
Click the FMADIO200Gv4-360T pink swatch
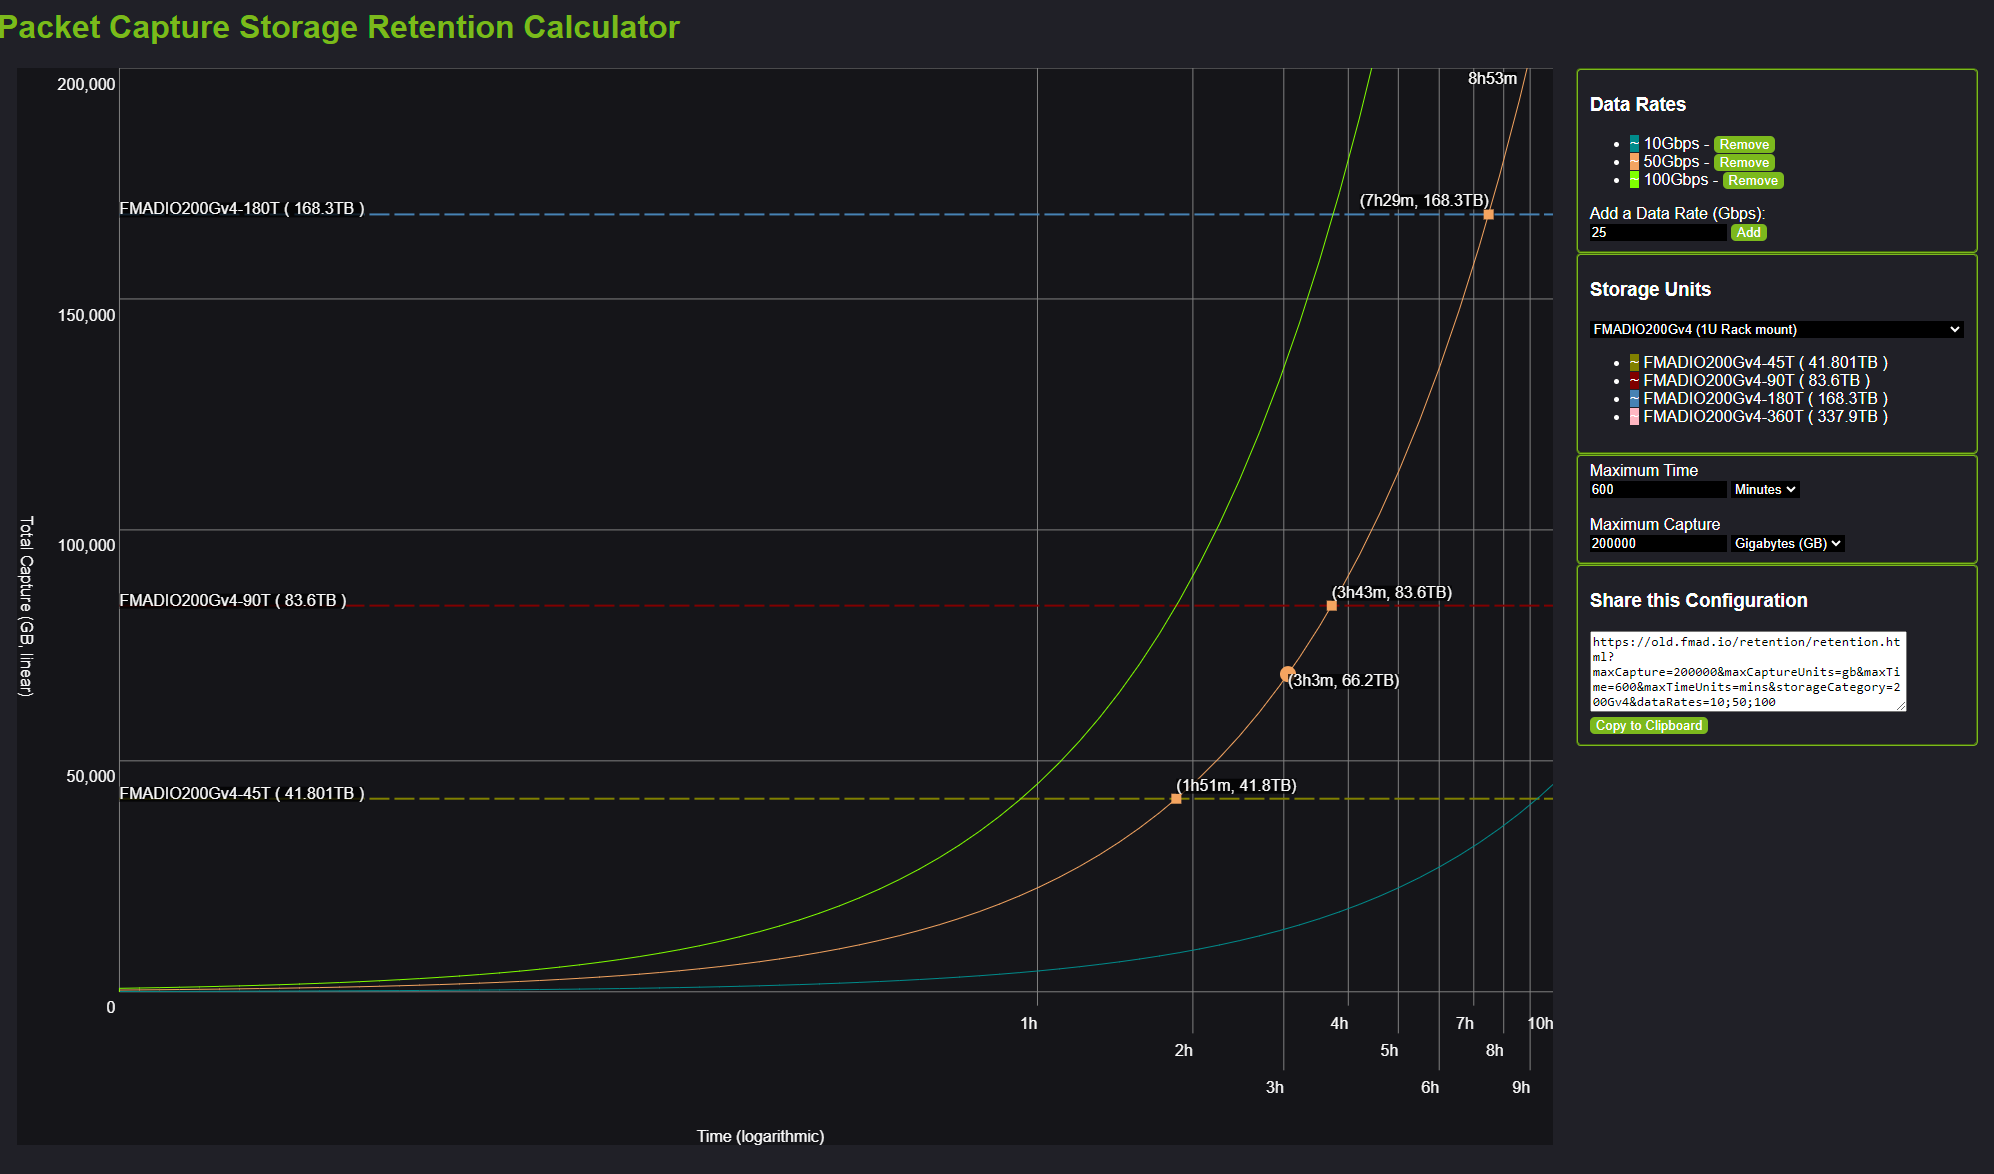(1634, 417)
